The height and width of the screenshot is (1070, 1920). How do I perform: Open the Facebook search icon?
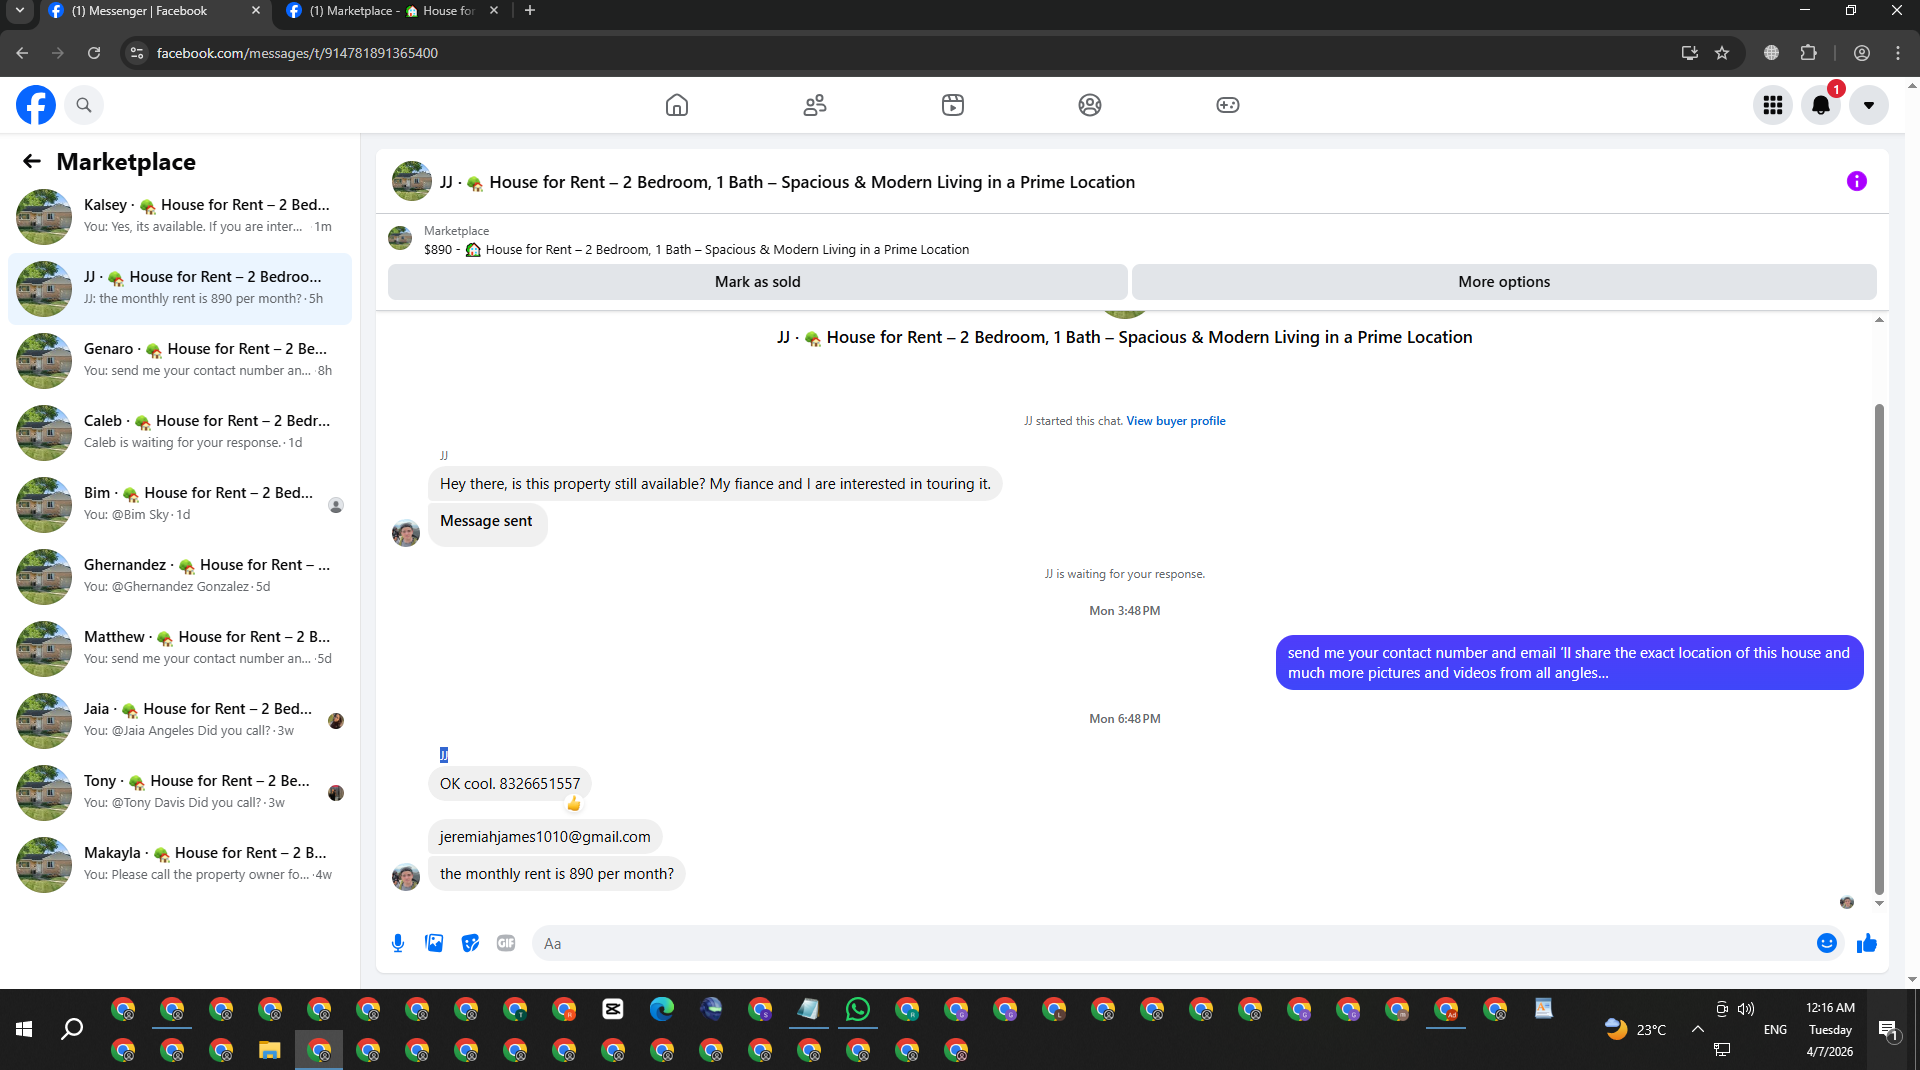(84, 105)
